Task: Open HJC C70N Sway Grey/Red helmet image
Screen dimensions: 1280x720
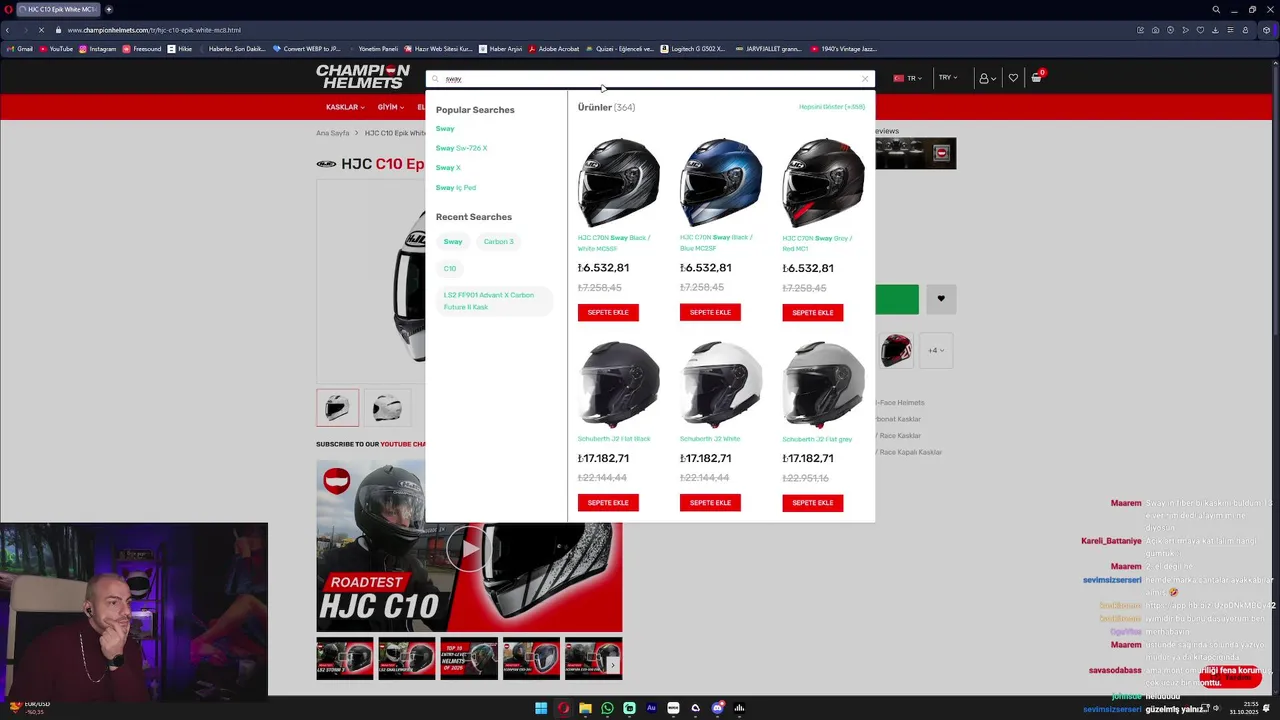Action: click(x=823, y=182)
